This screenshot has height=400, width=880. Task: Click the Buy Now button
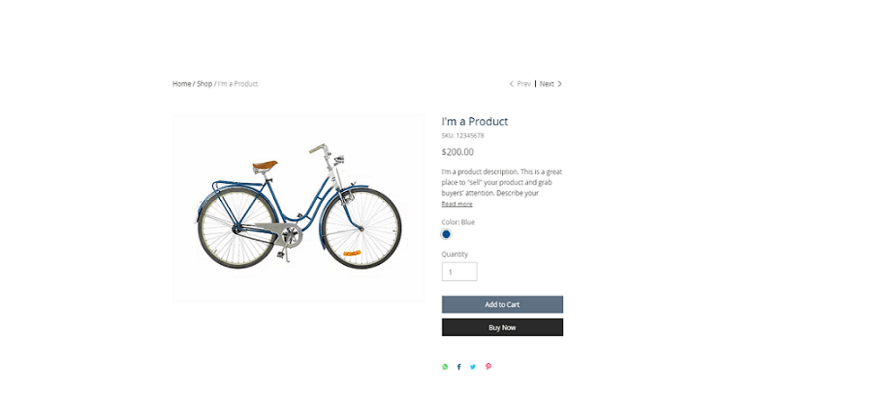pyautogui.click(x=502, y=328)
